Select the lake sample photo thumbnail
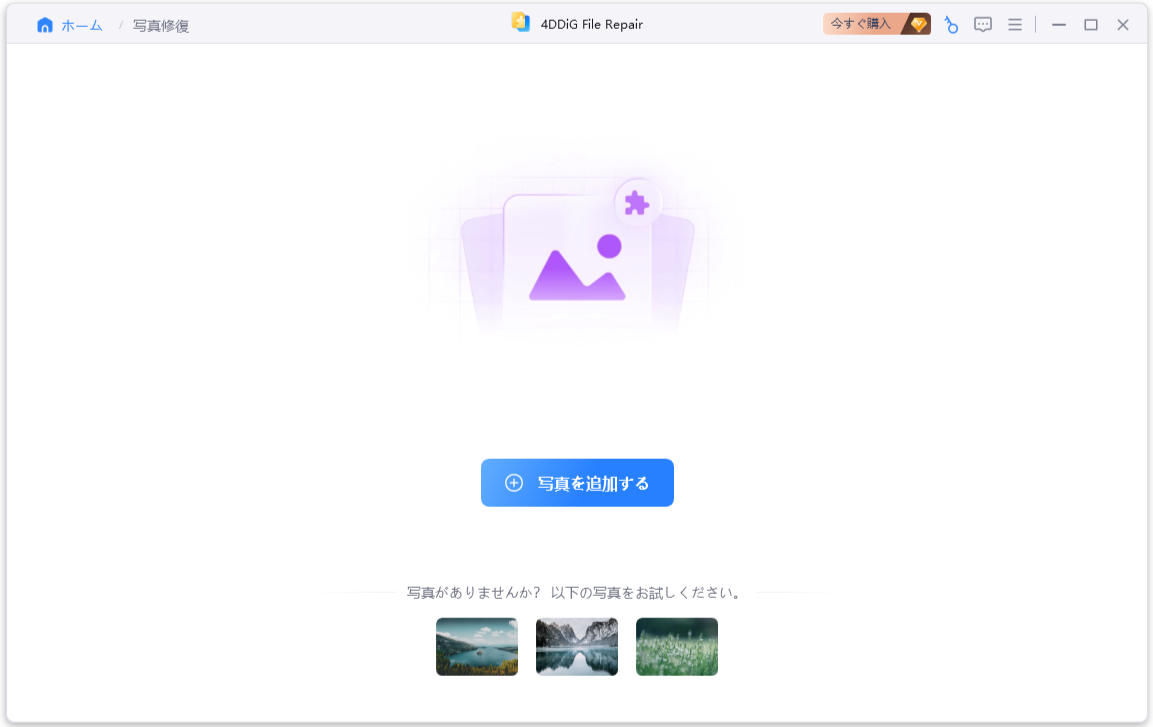1153x727 pixels. click(x=476, y=646)
